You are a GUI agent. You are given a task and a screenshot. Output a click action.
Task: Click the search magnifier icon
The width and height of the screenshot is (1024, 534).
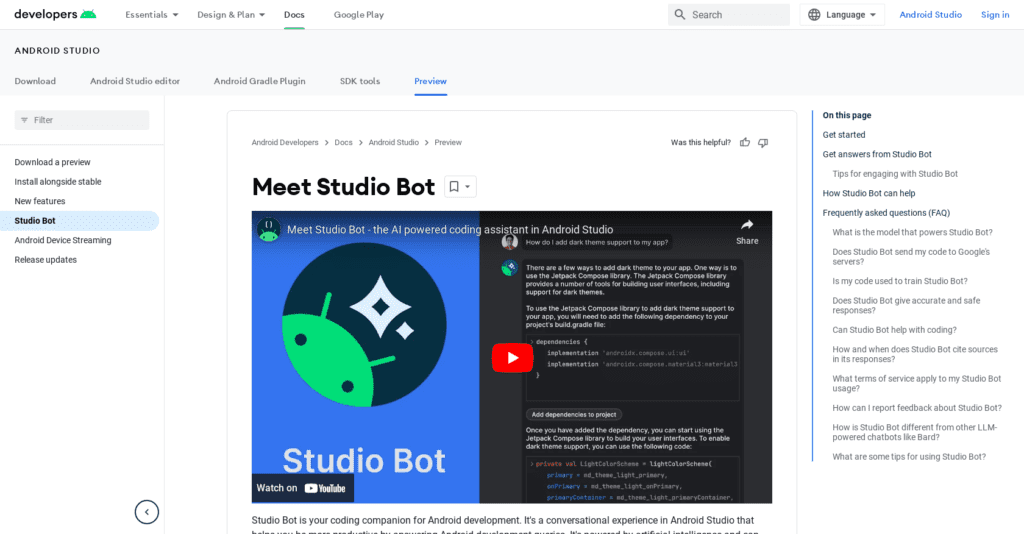(680, 14)
